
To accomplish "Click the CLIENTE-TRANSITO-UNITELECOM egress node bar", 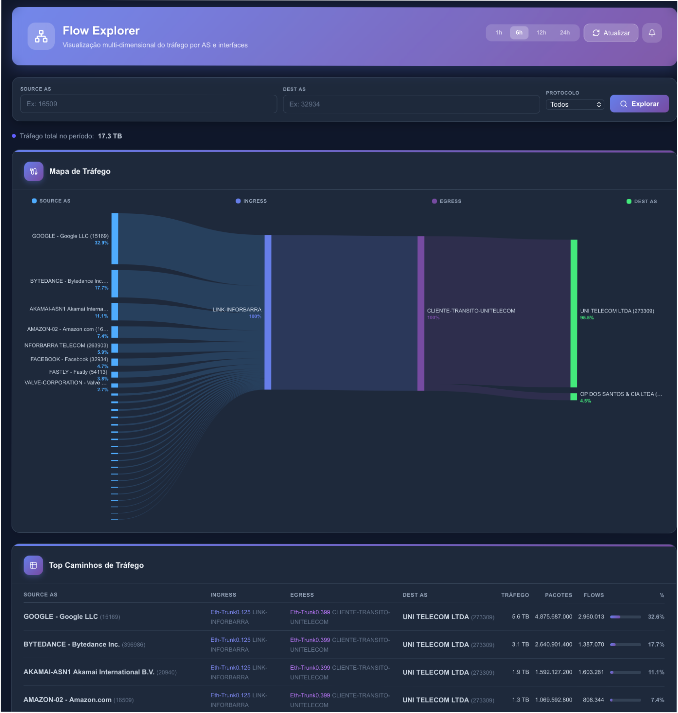I will (421, 313).
